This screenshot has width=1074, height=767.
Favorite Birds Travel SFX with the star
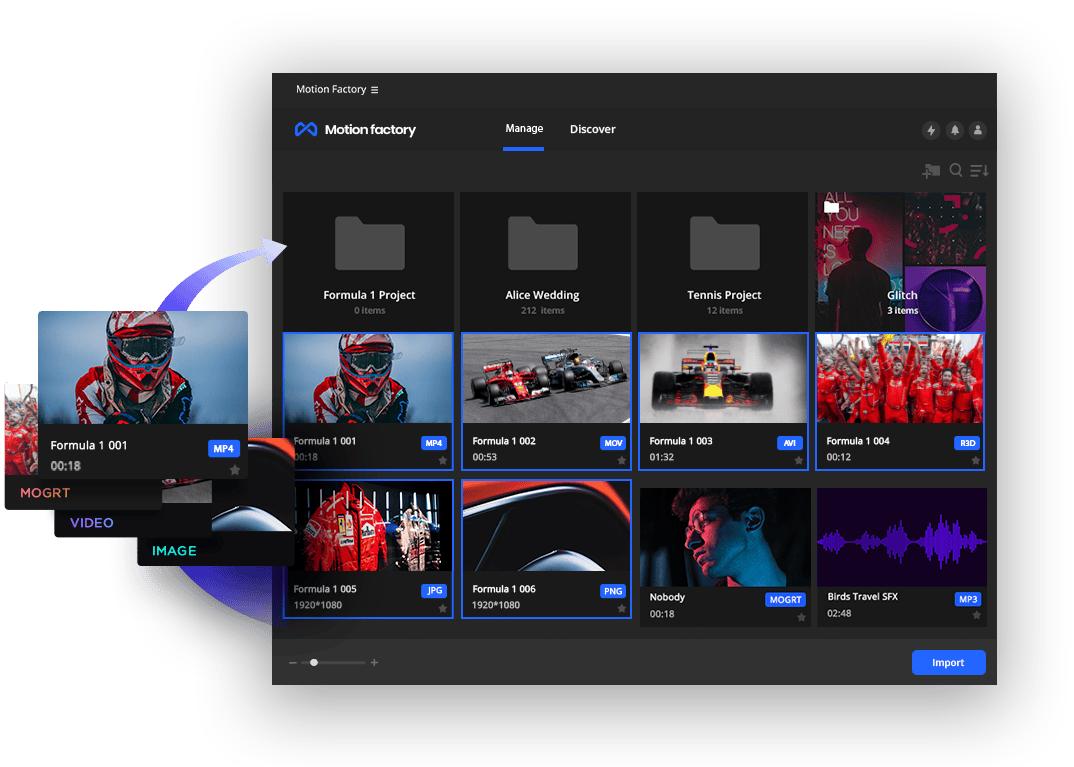(977, 616)
